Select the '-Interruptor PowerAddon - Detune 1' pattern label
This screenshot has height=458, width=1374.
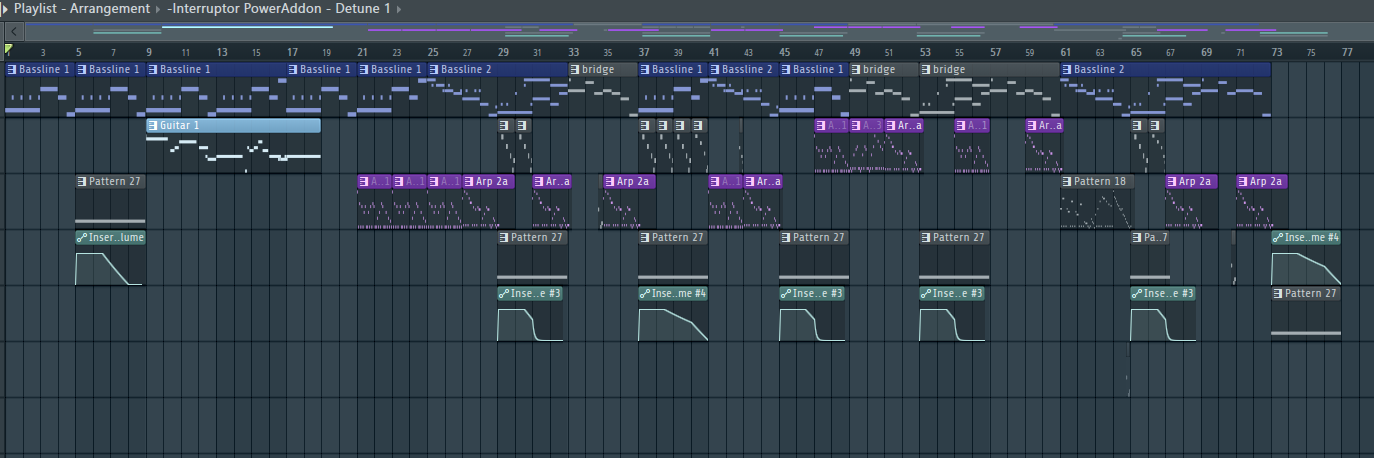pos(279,8)
